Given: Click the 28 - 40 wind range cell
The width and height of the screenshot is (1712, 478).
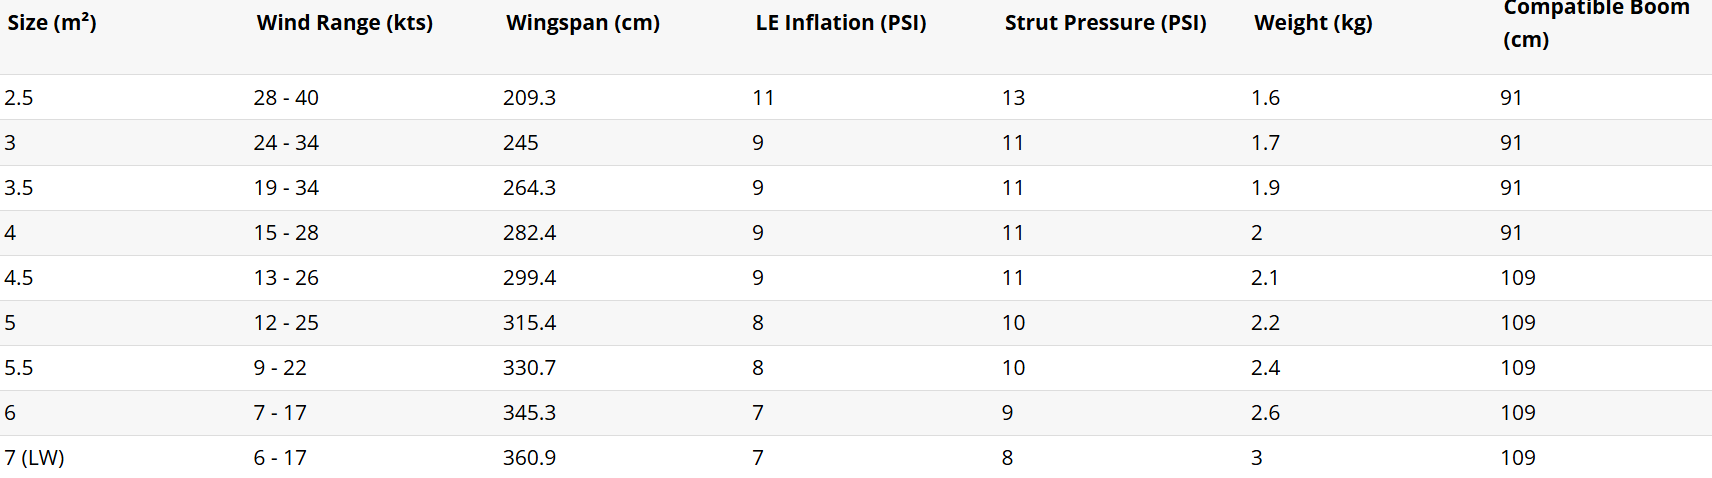Looking at the screenshot, I should click(286, 98).
